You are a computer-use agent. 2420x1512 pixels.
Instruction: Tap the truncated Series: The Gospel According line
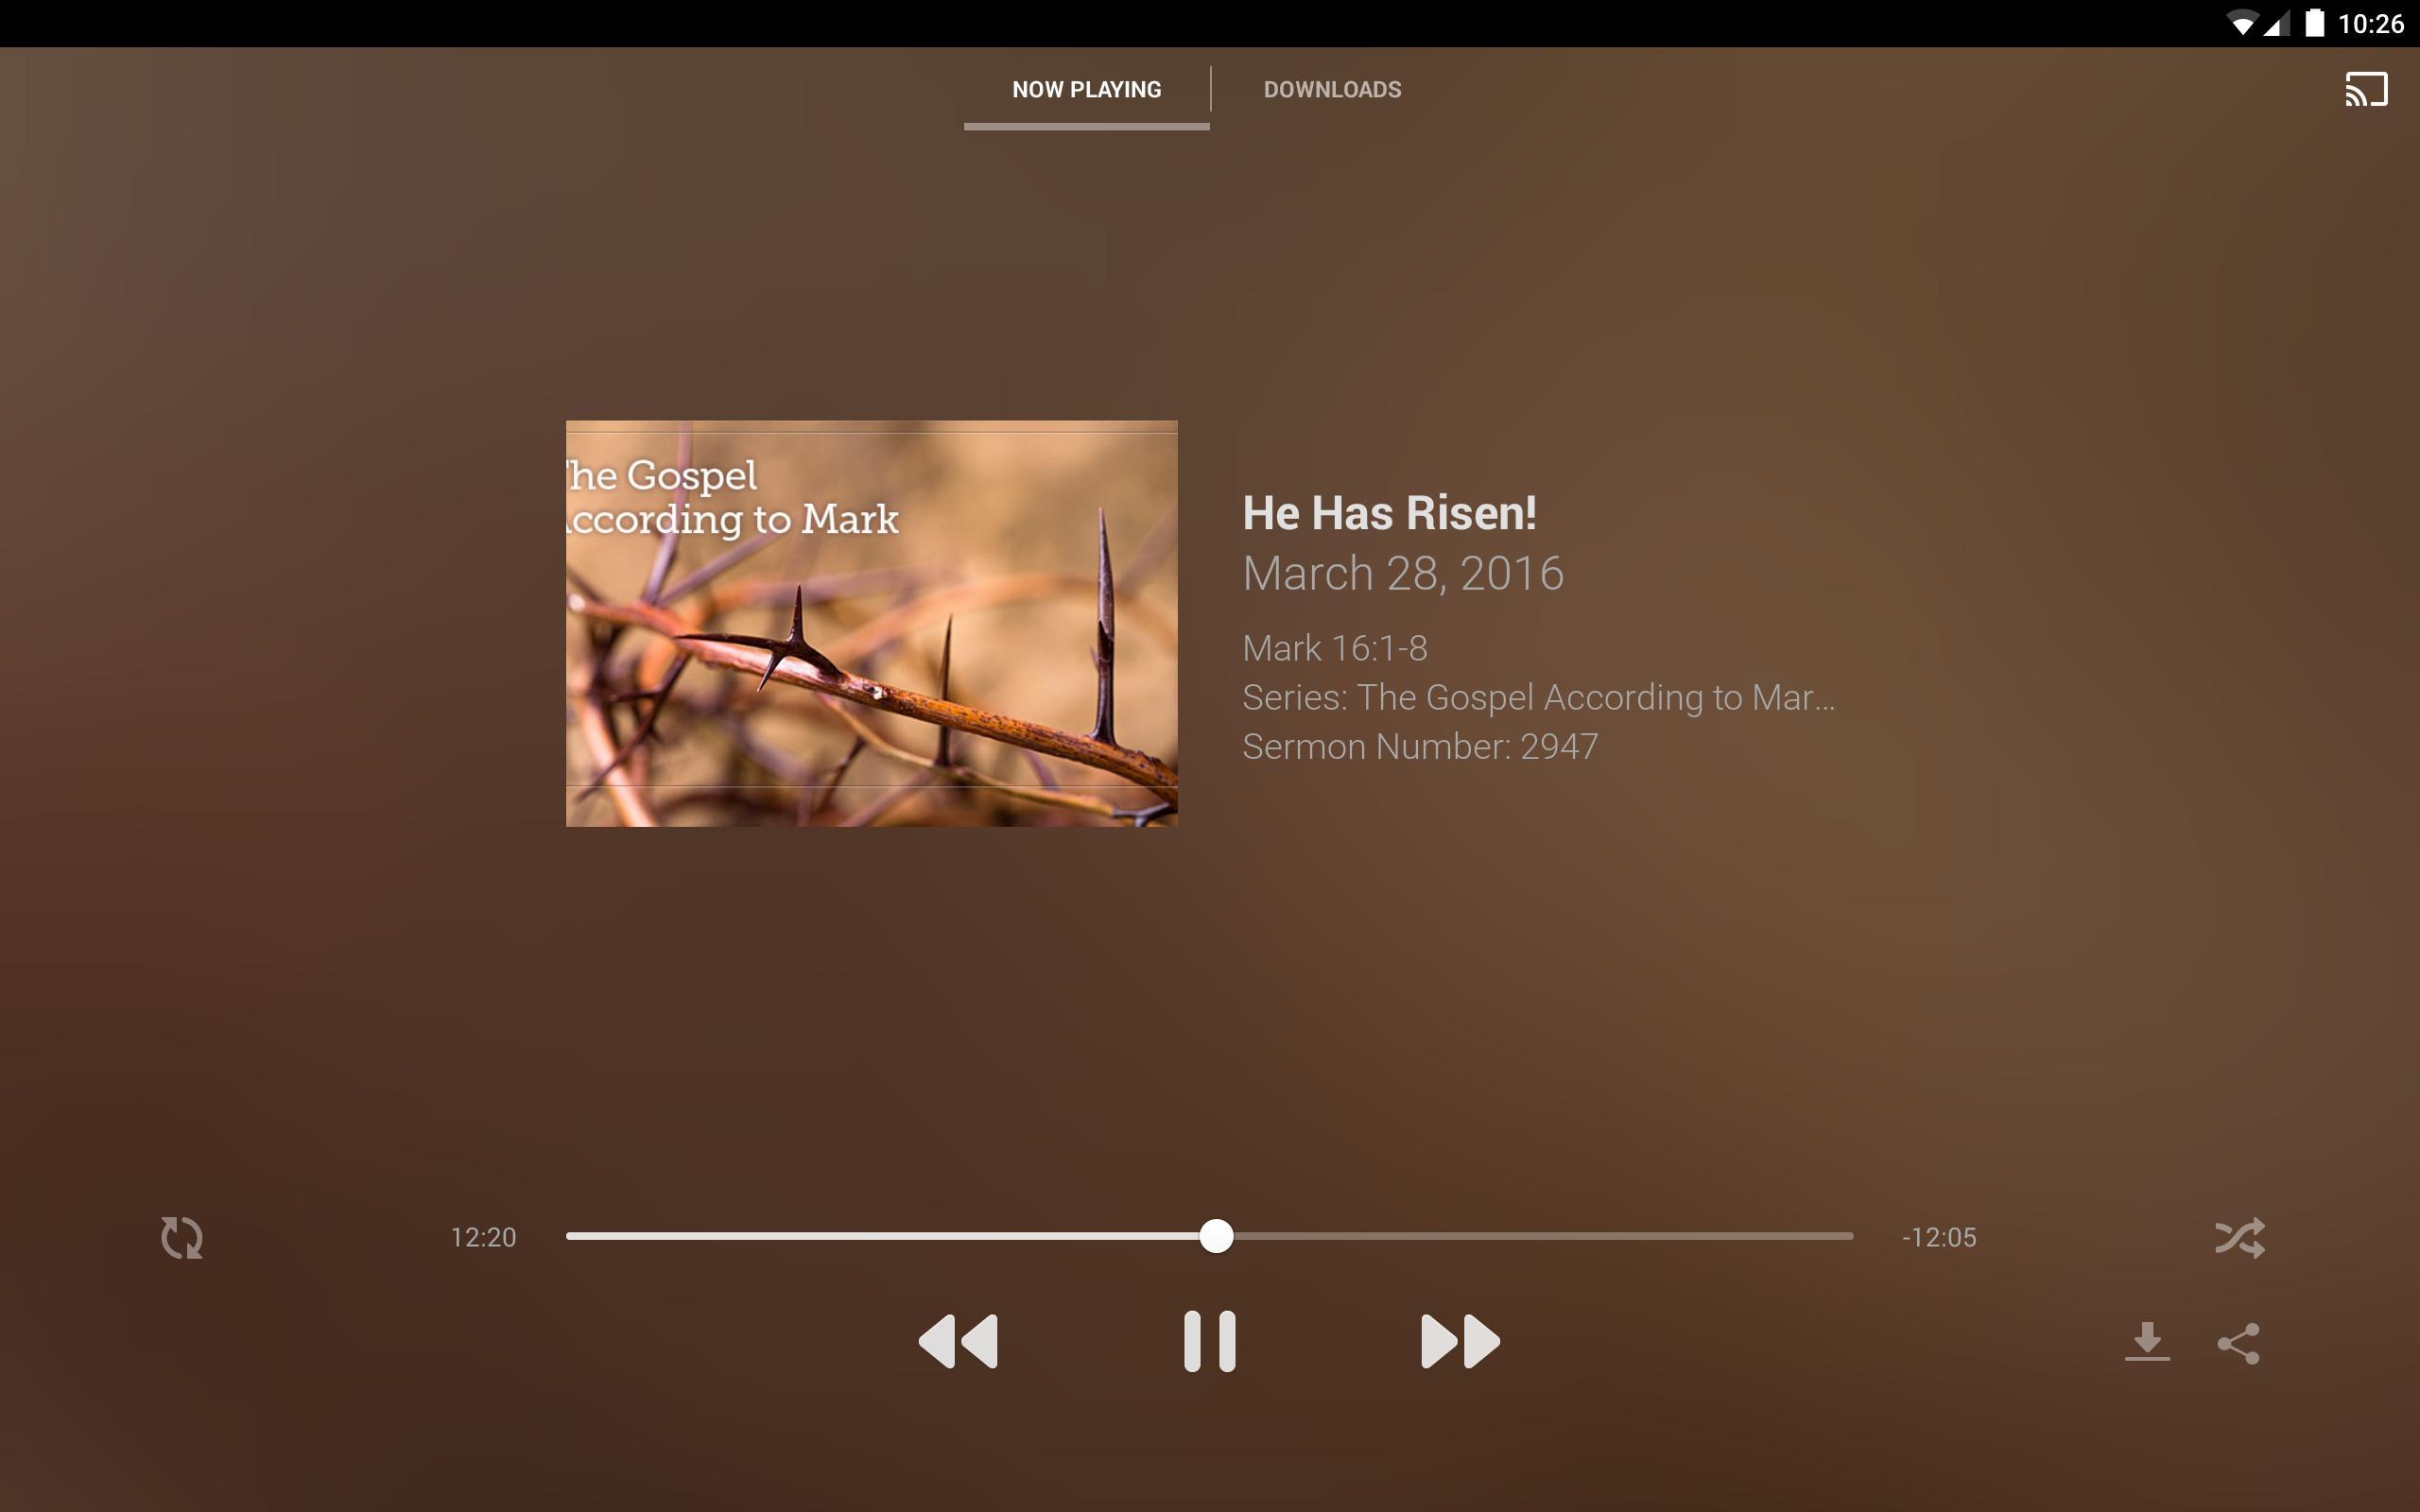pos(1538,697)
